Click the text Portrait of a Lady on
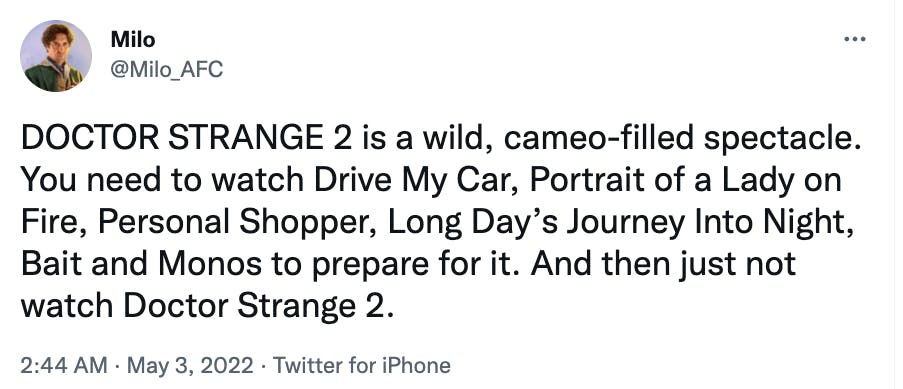903x389 pixels. coord(685,182)
